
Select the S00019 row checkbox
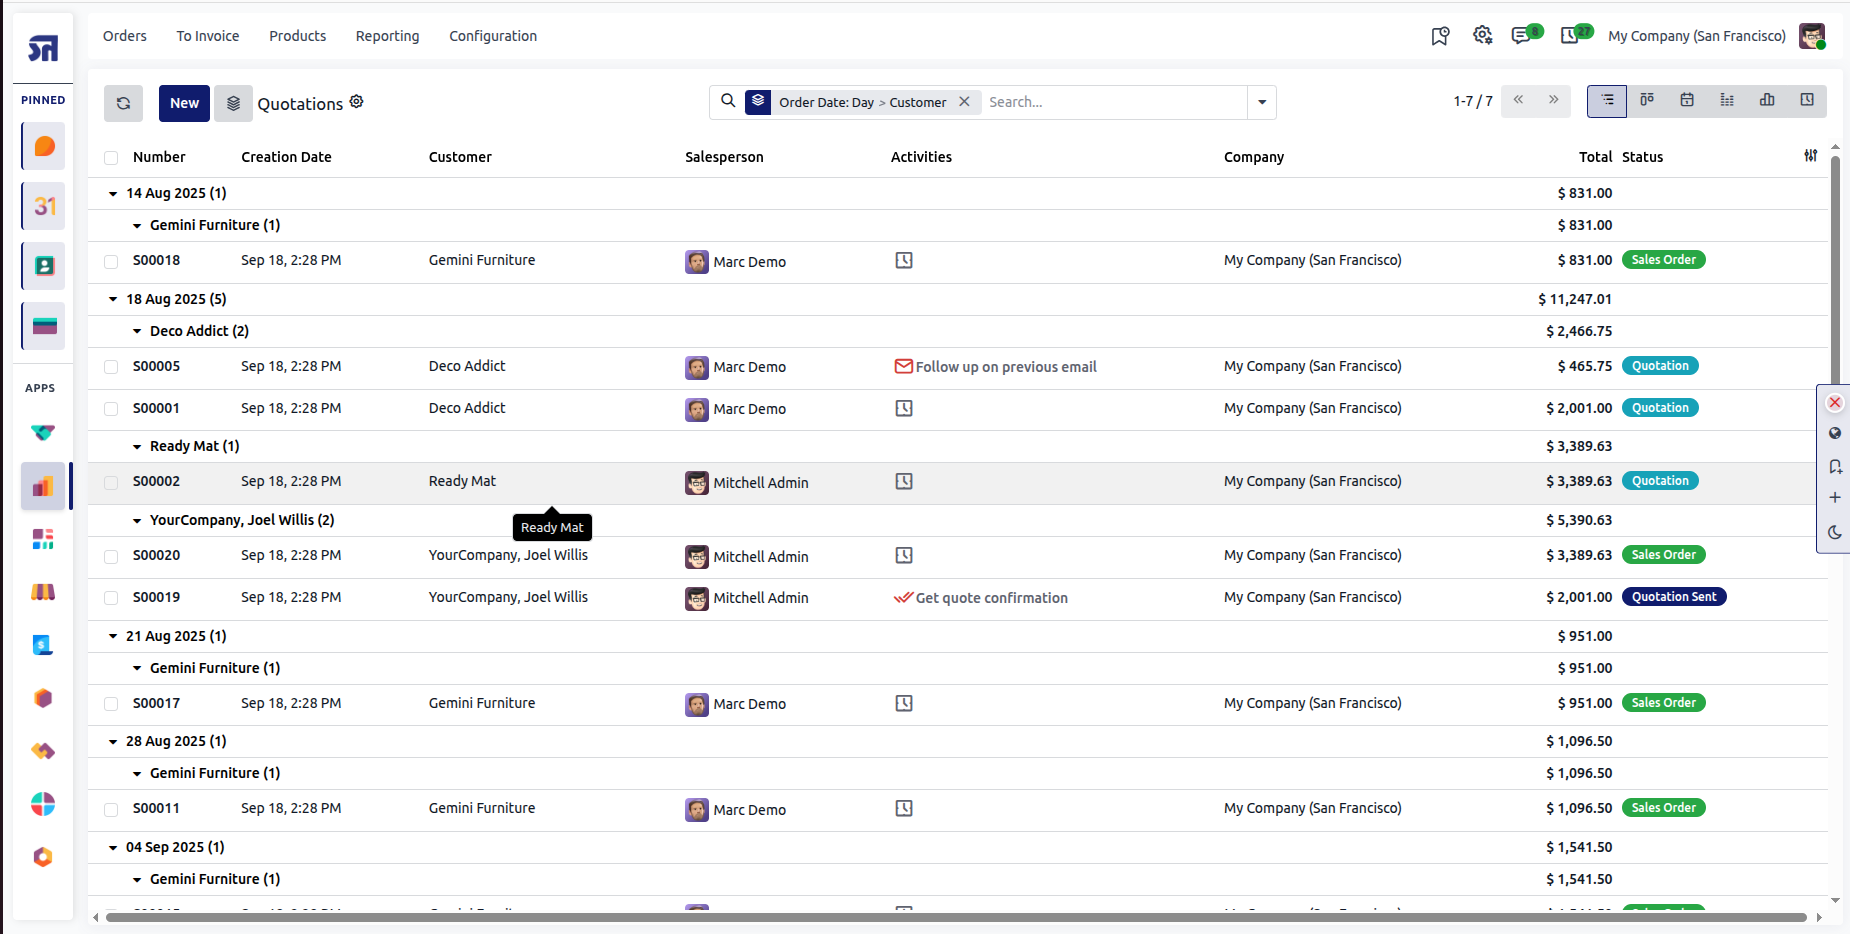click(x=111, y=598)
